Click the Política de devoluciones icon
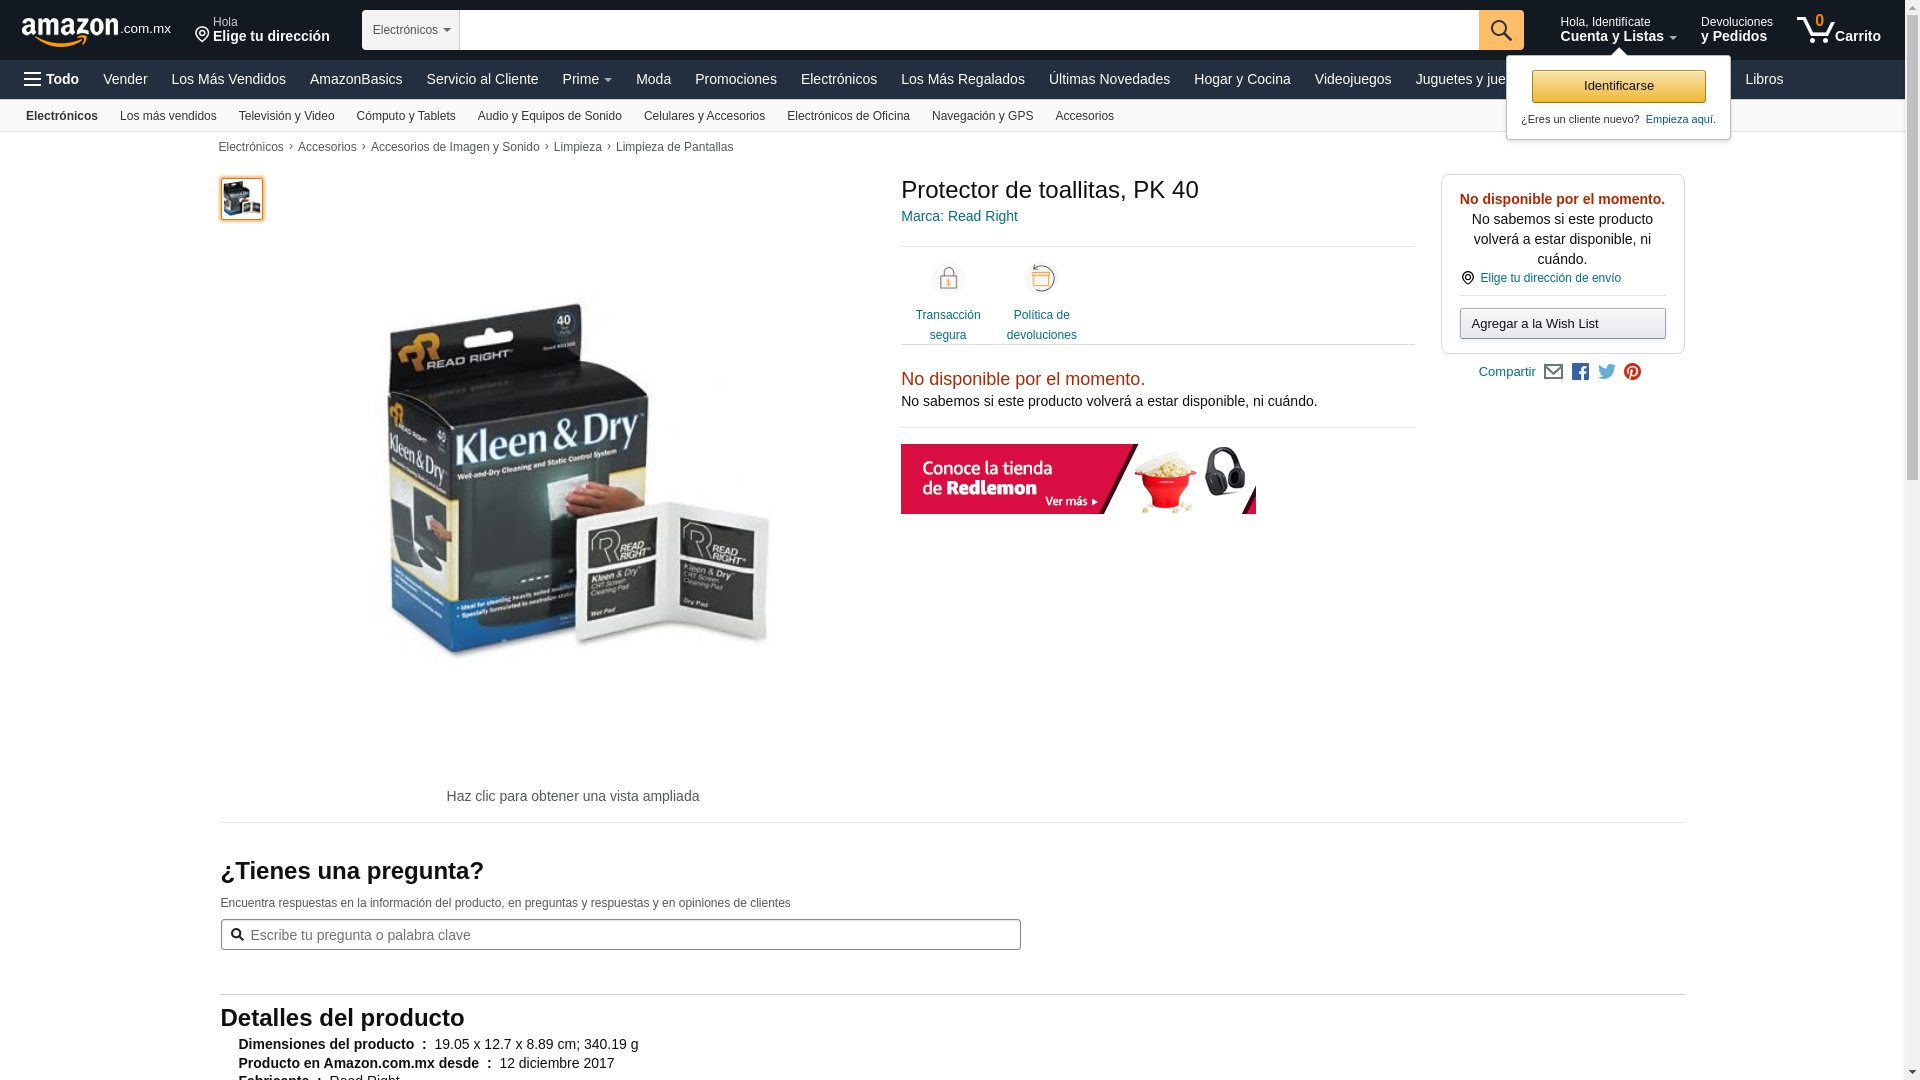The height and width of the screenshot is (1080, 1920). tap(1042, 278)
